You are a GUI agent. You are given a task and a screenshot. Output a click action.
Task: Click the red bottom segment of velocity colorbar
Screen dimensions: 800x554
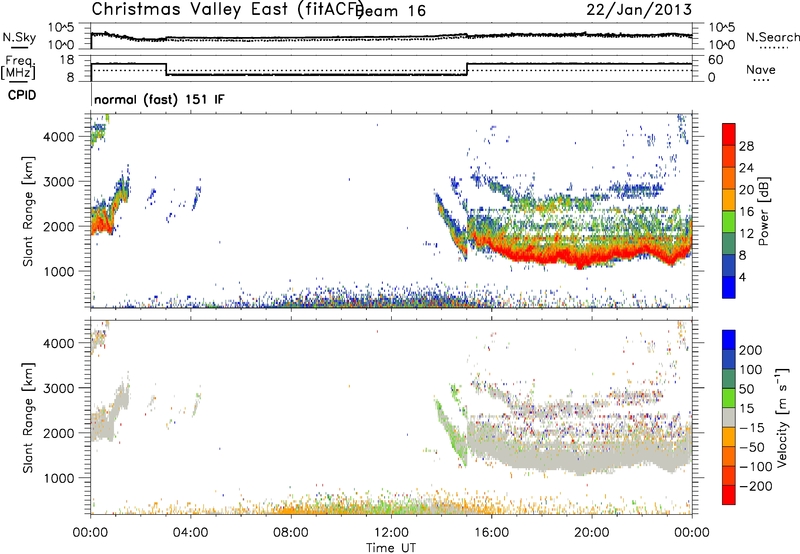(729, 495)
